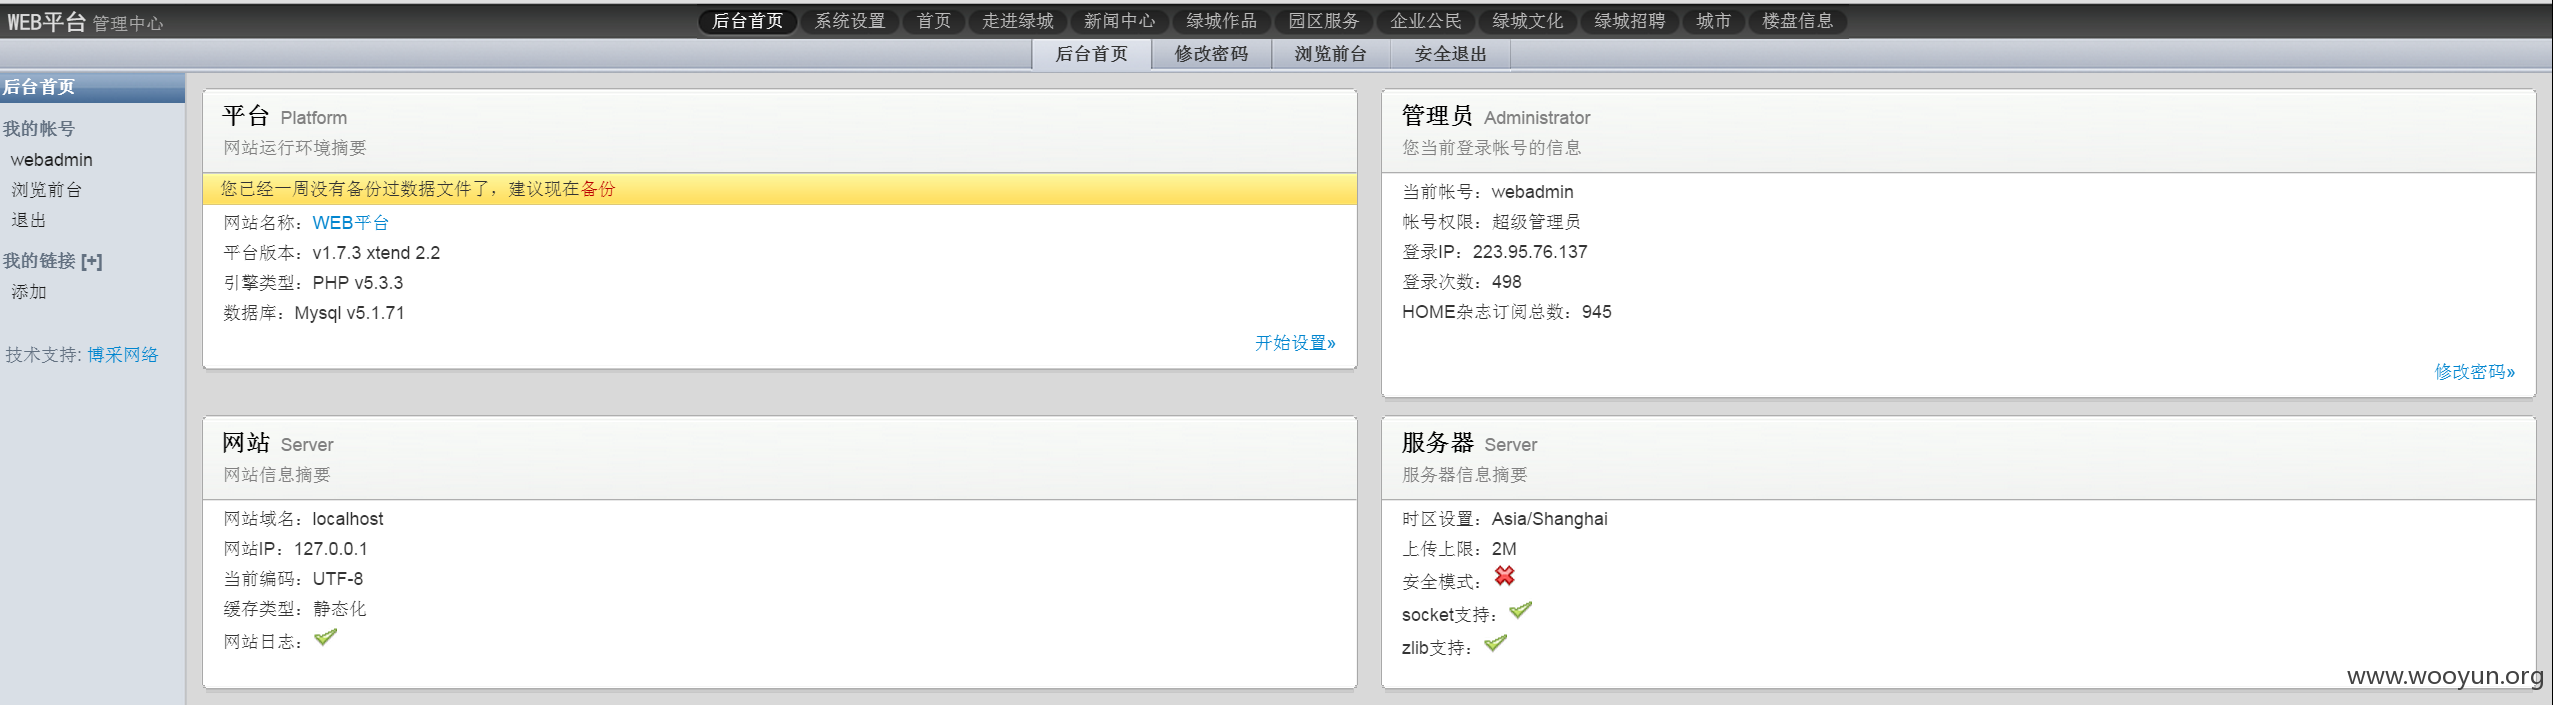Switch to the 浏览前台 tab
This screenshot has width=2553, height=705.
click(1330, 54)
